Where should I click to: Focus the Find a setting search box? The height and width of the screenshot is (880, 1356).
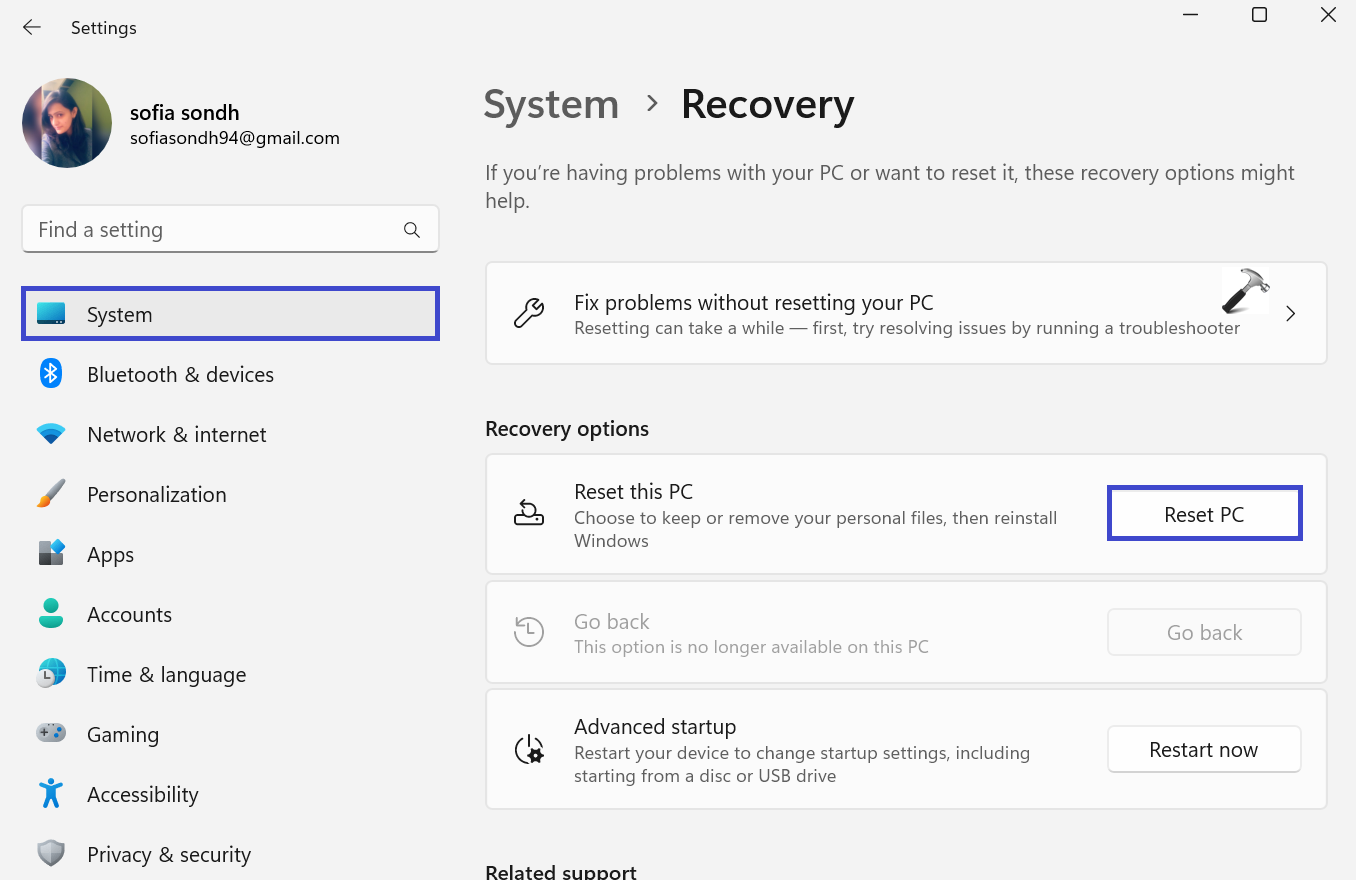215,230
